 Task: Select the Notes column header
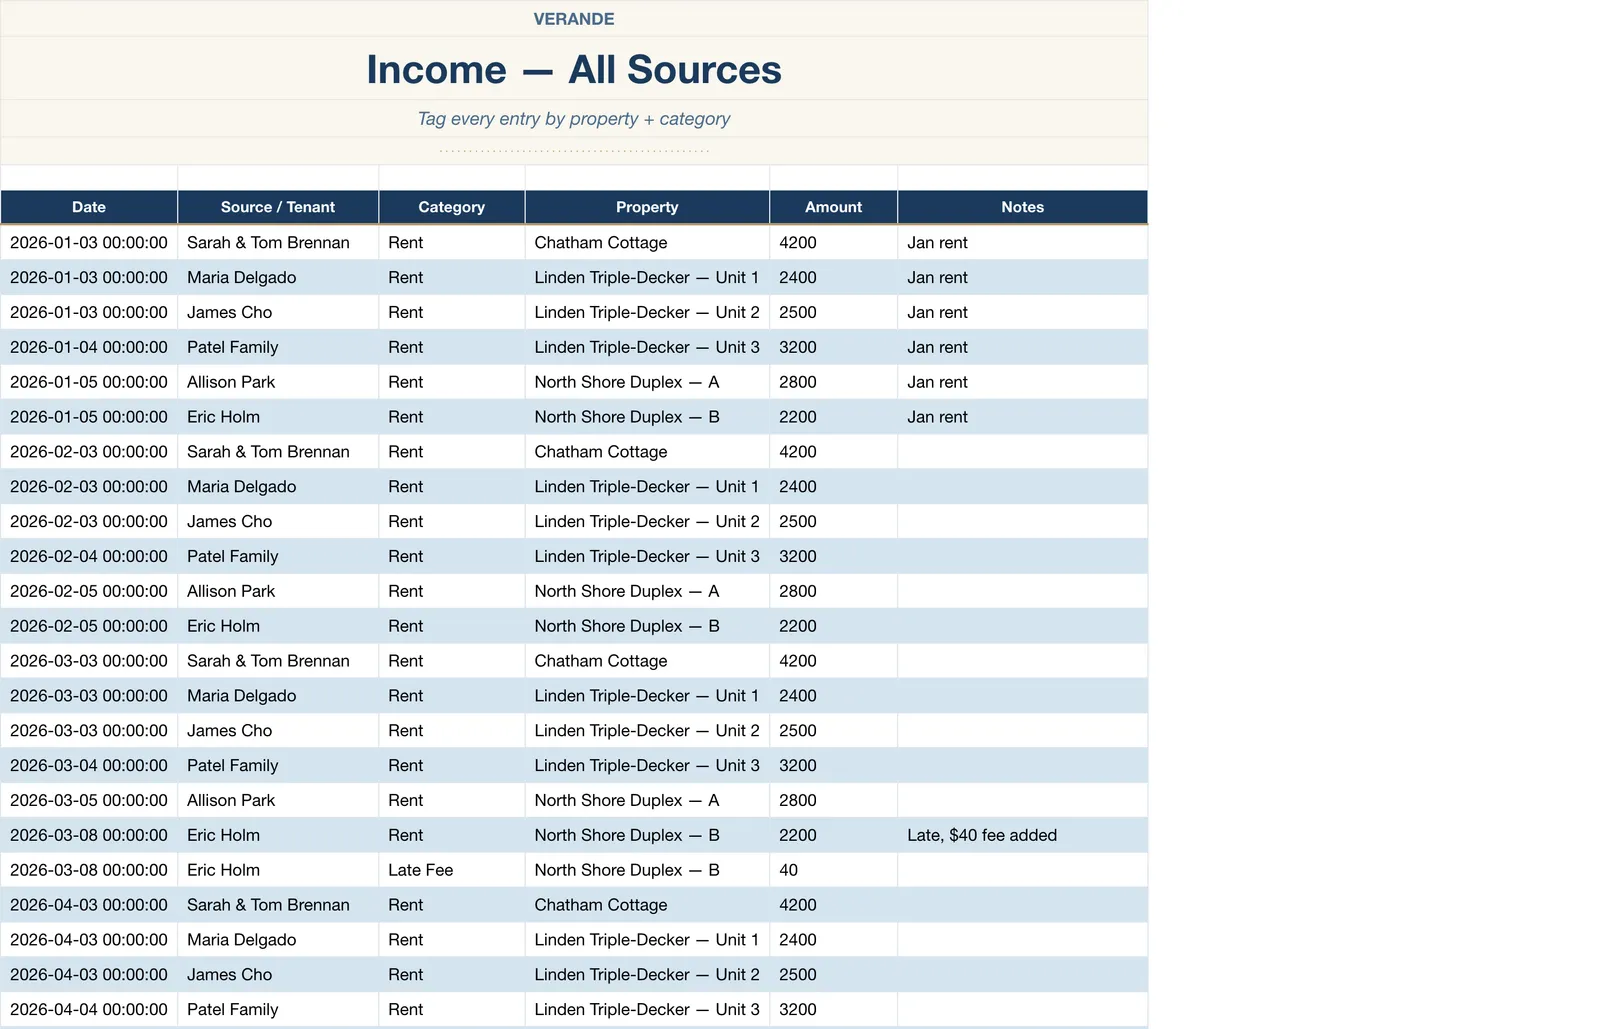[x=1022, y=207]
